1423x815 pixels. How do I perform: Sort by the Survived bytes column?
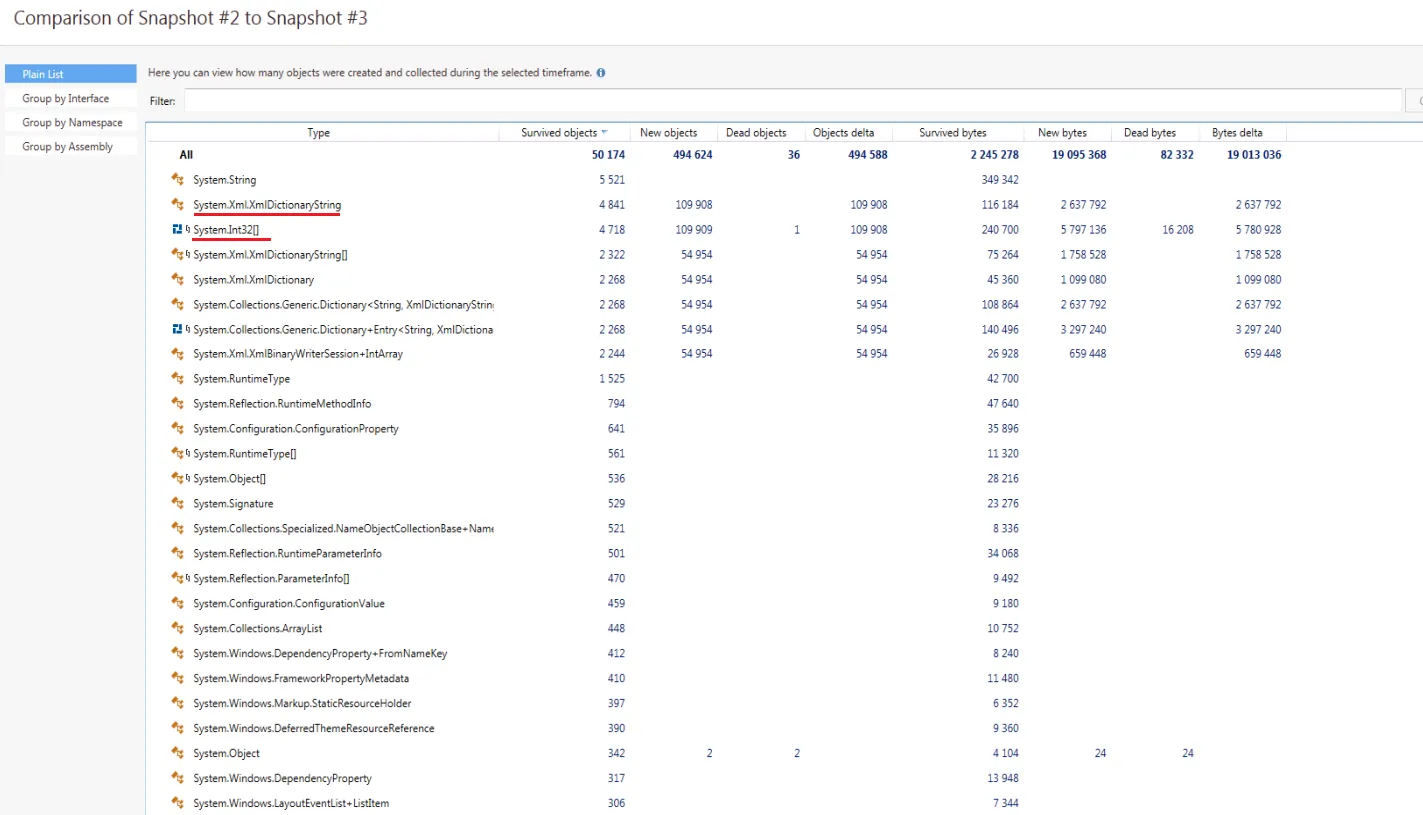[953, 133]
